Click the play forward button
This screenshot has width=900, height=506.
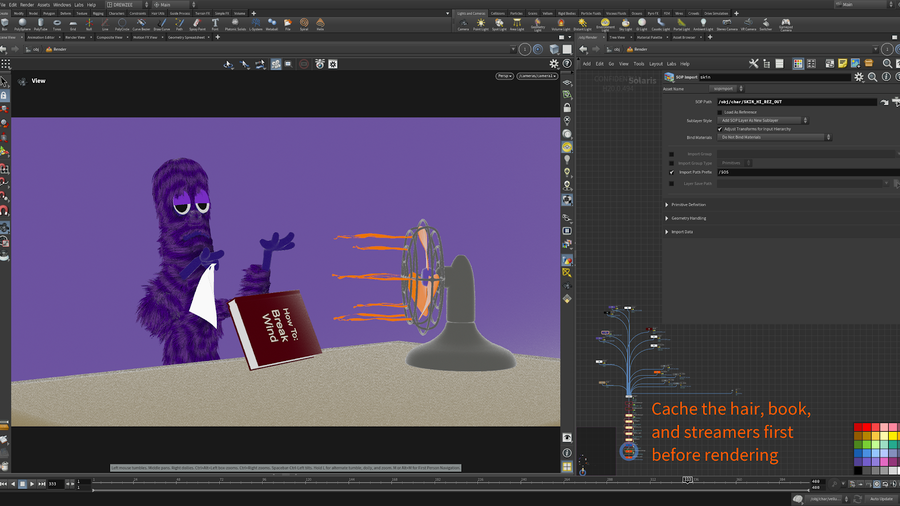[x=32, y=484]
